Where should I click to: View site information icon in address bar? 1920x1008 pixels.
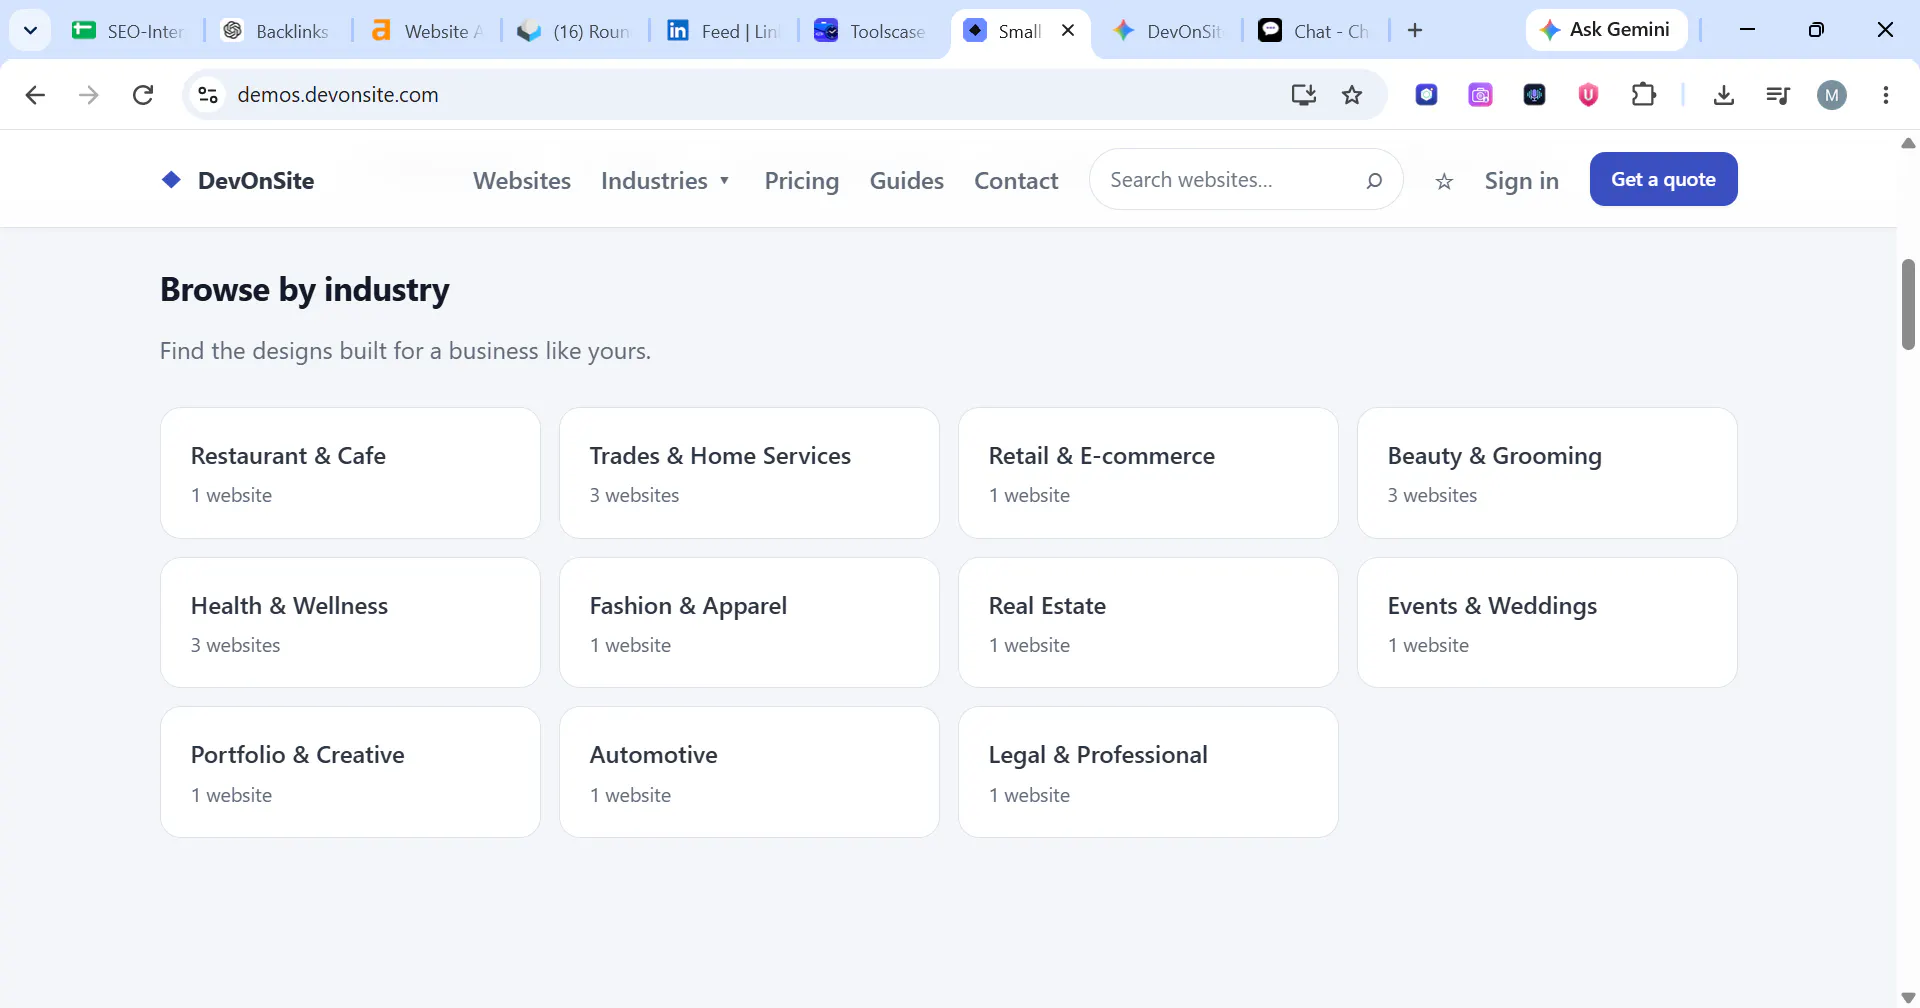208,95
